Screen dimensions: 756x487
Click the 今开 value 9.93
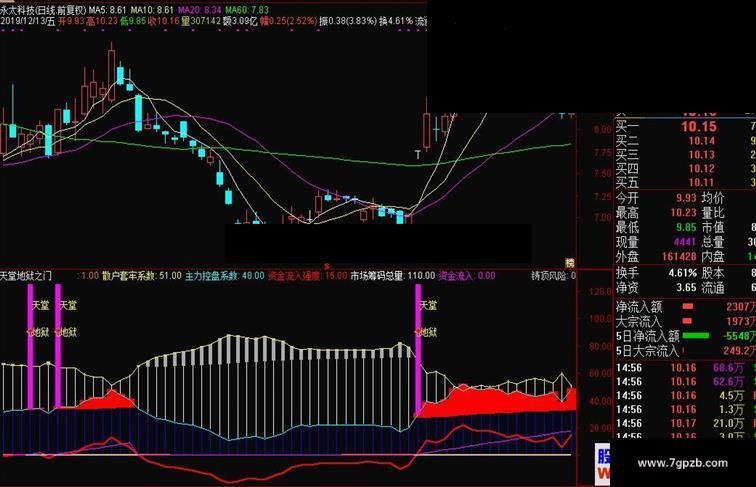tap(686, 198)
